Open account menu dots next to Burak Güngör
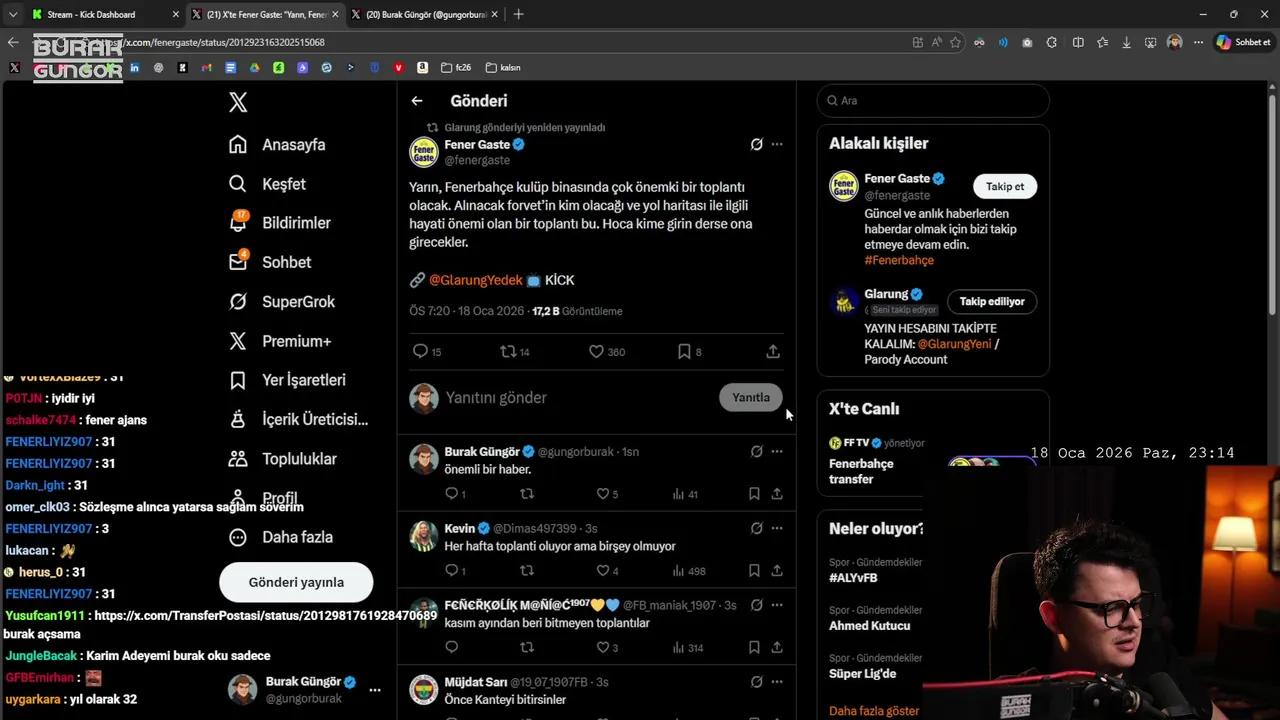This screenshot has height=720, width=1280. coord(375,690)
